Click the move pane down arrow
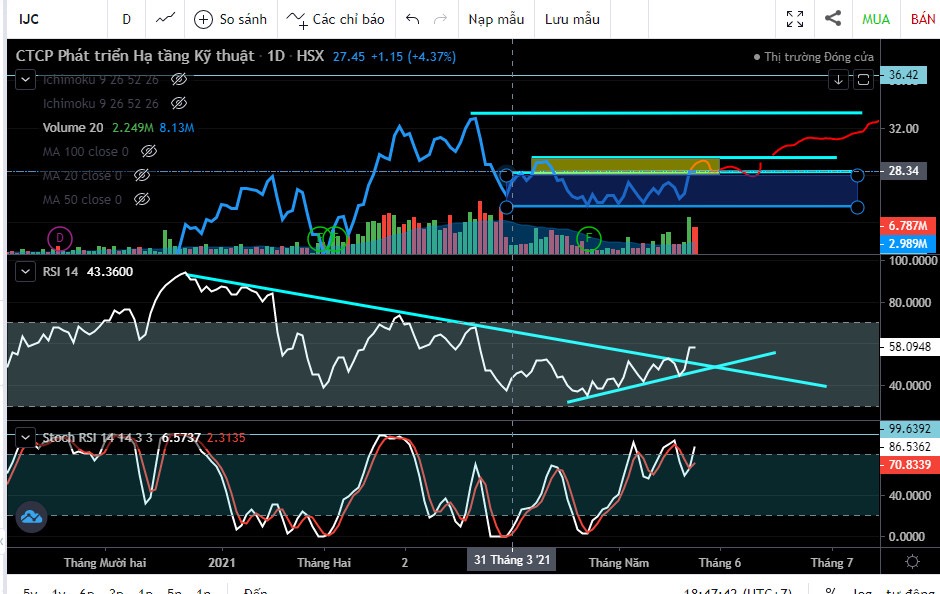This screenshot has width=940, height=594. tap(838, 79)
